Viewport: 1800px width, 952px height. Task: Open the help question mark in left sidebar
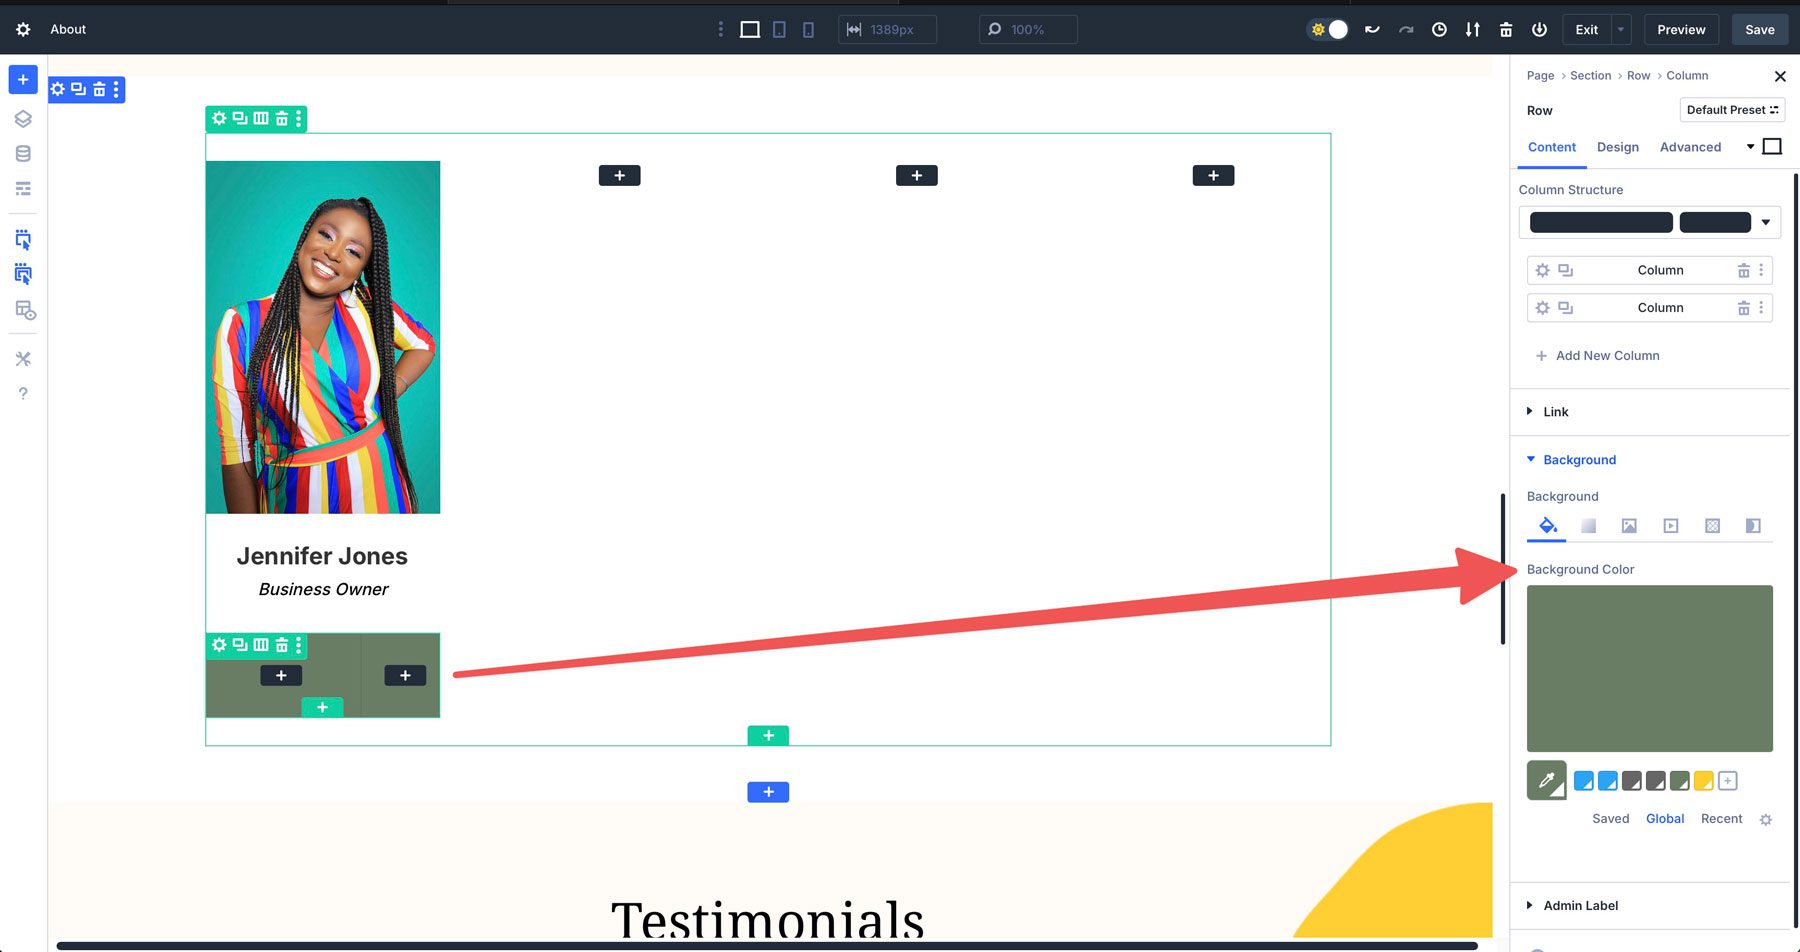pos(22,392)
